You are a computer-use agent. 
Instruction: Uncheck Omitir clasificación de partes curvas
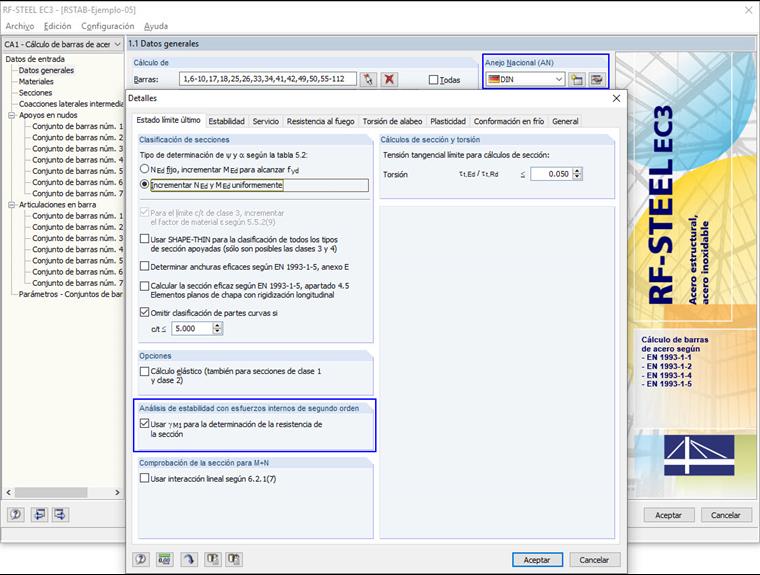(x=144, y=313)
